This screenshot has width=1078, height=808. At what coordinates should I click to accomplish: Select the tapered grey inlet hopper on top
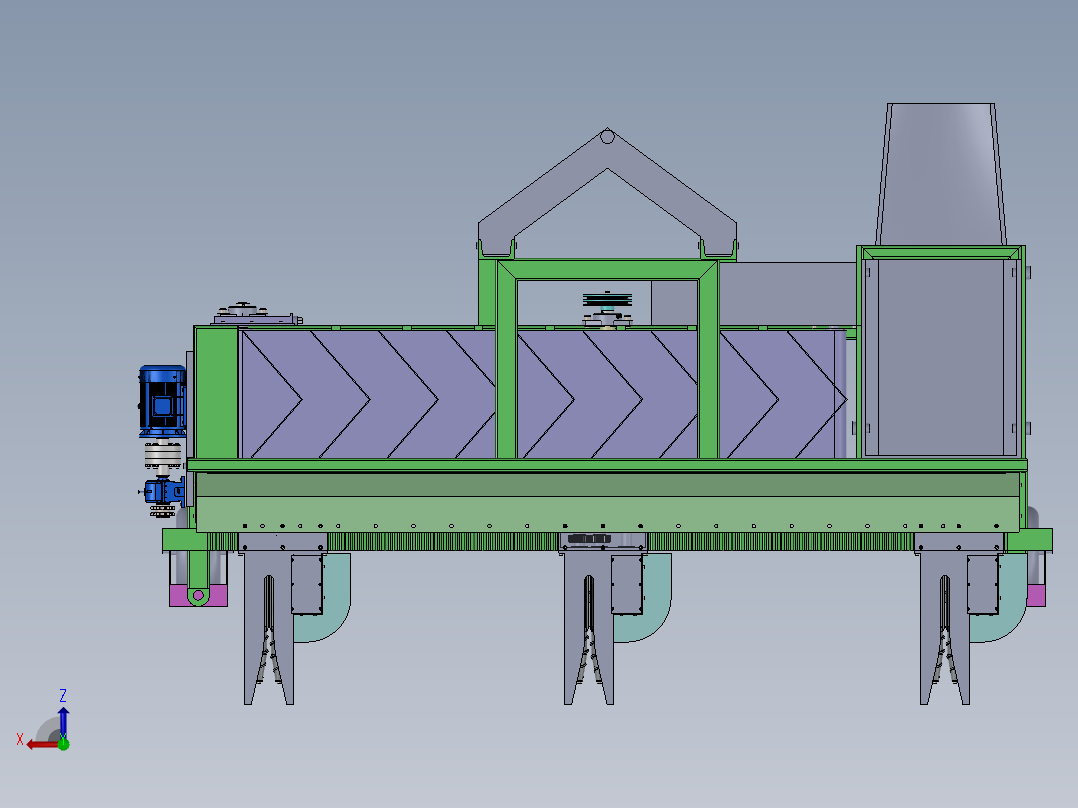click(940, 174)
